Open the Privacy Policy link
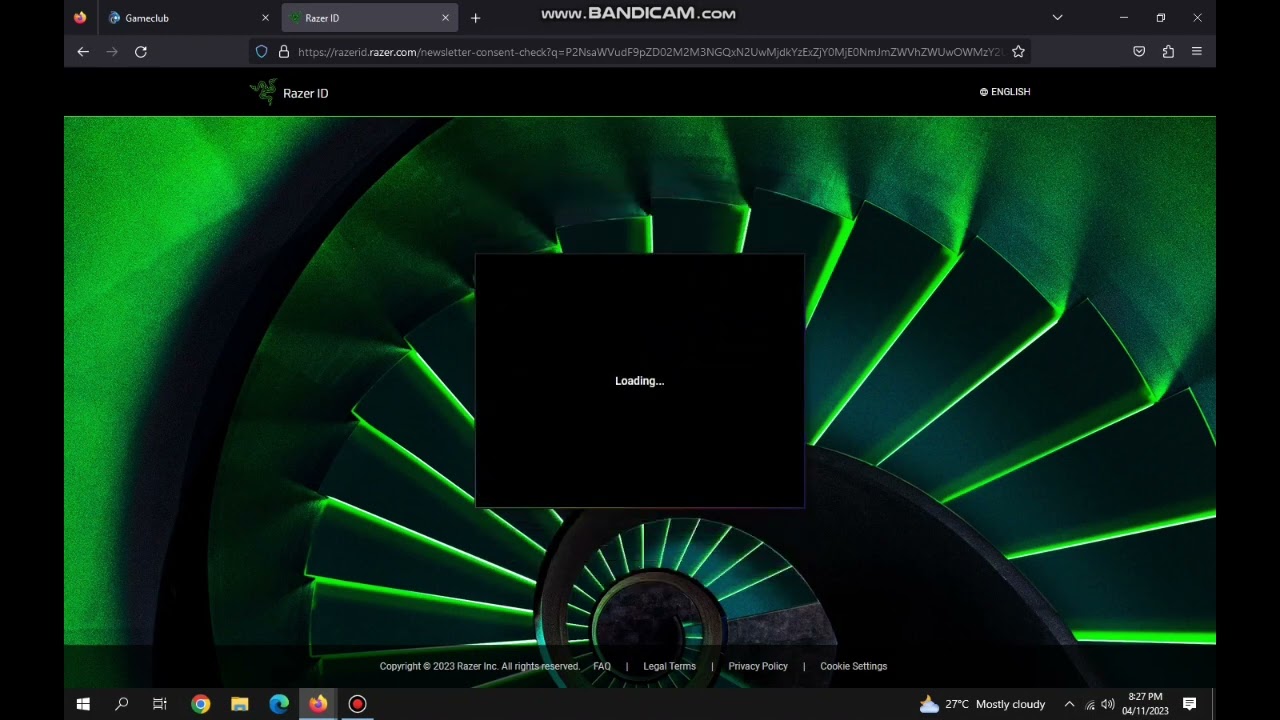This screenshot has height=720, width=1280. [758, 666]
